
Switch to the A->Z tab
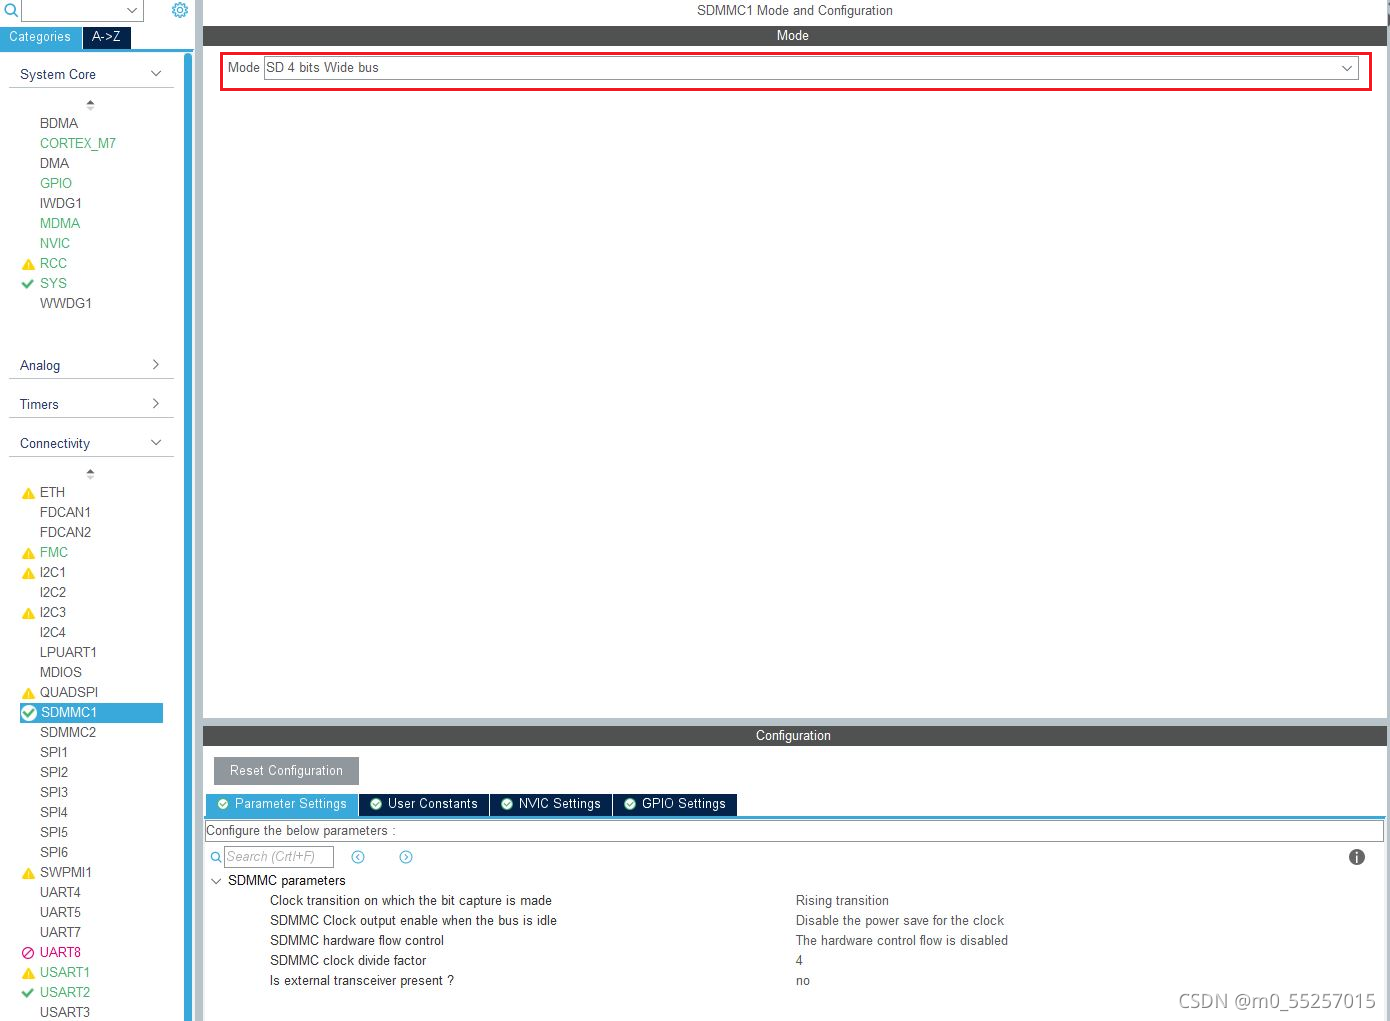[106, 37]
